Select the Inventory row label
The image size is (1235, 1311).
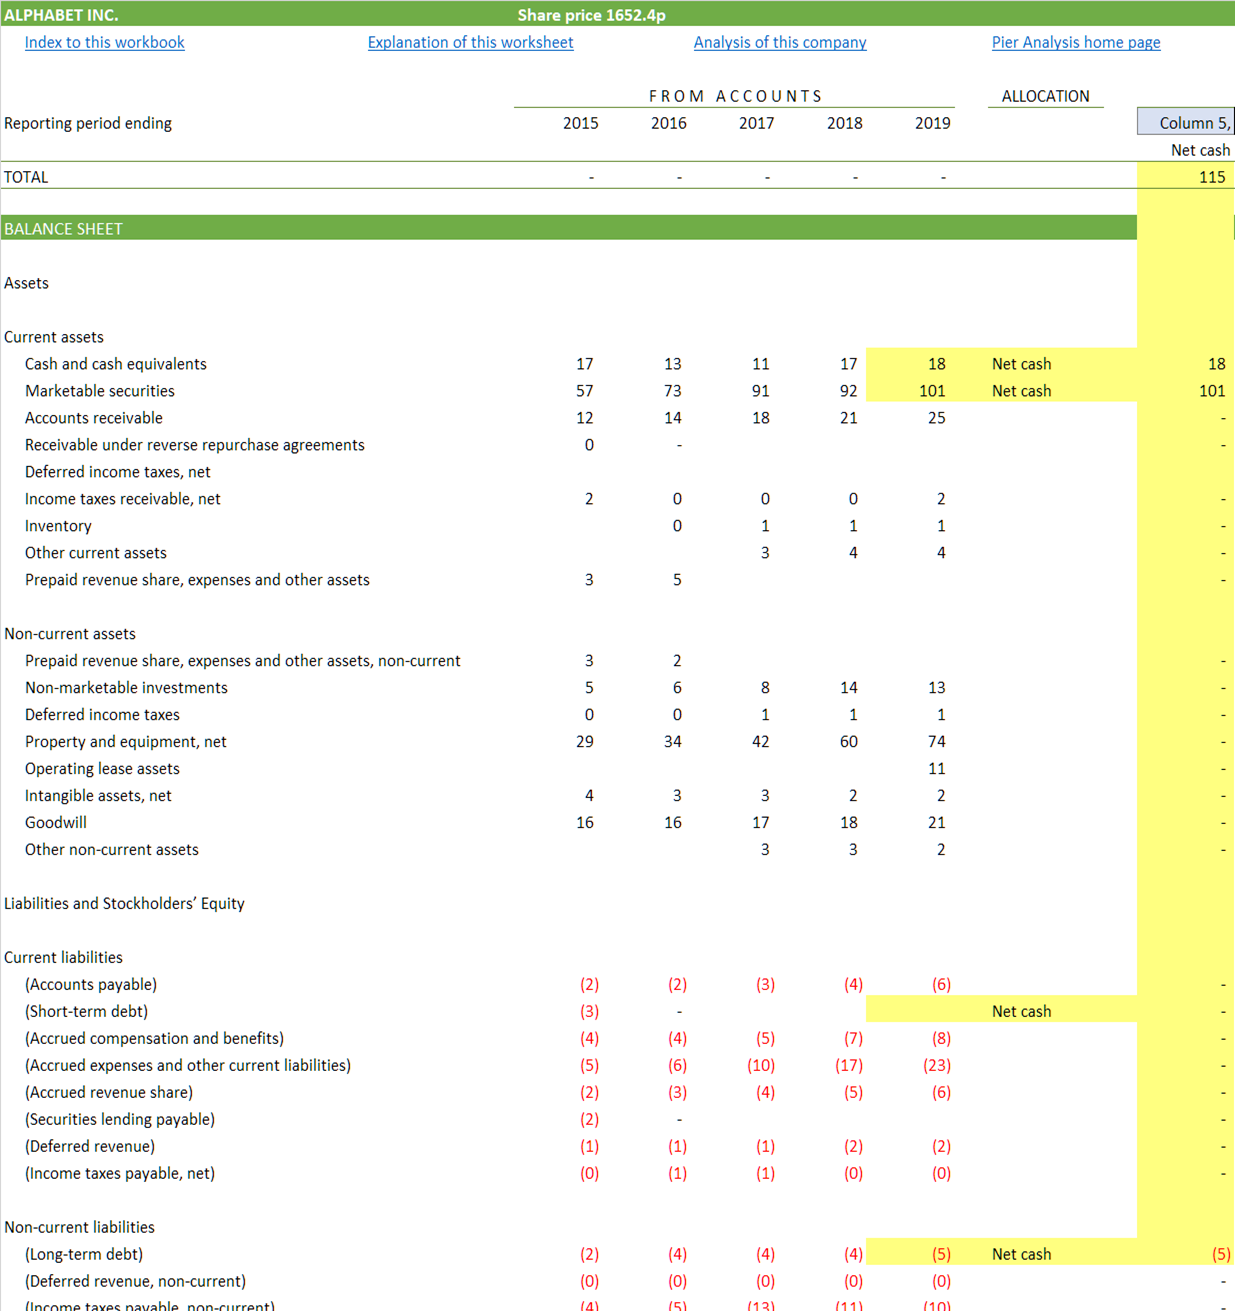58,526
